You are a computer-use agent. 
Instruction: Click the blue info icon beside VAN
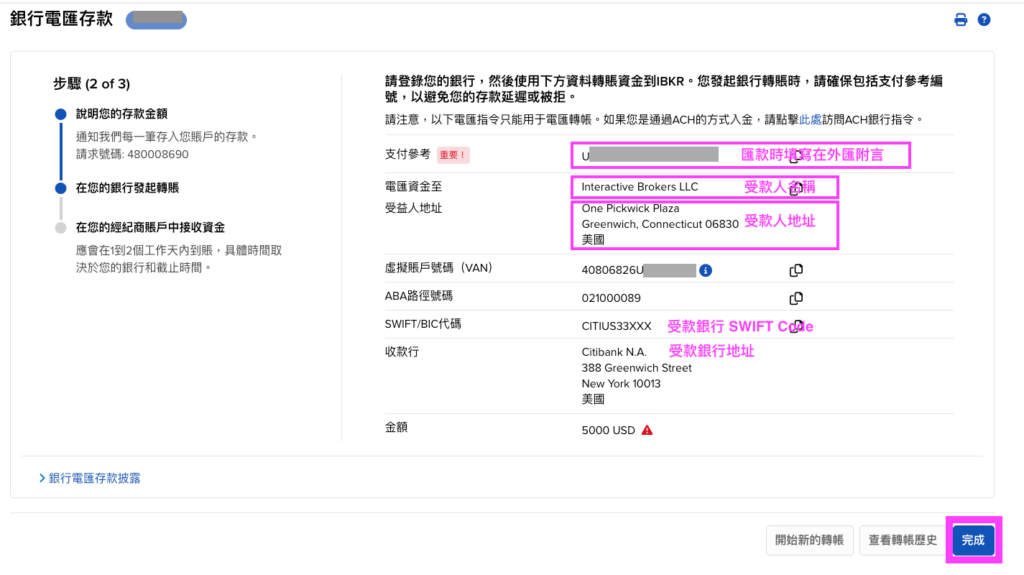[x=706, y=270]
